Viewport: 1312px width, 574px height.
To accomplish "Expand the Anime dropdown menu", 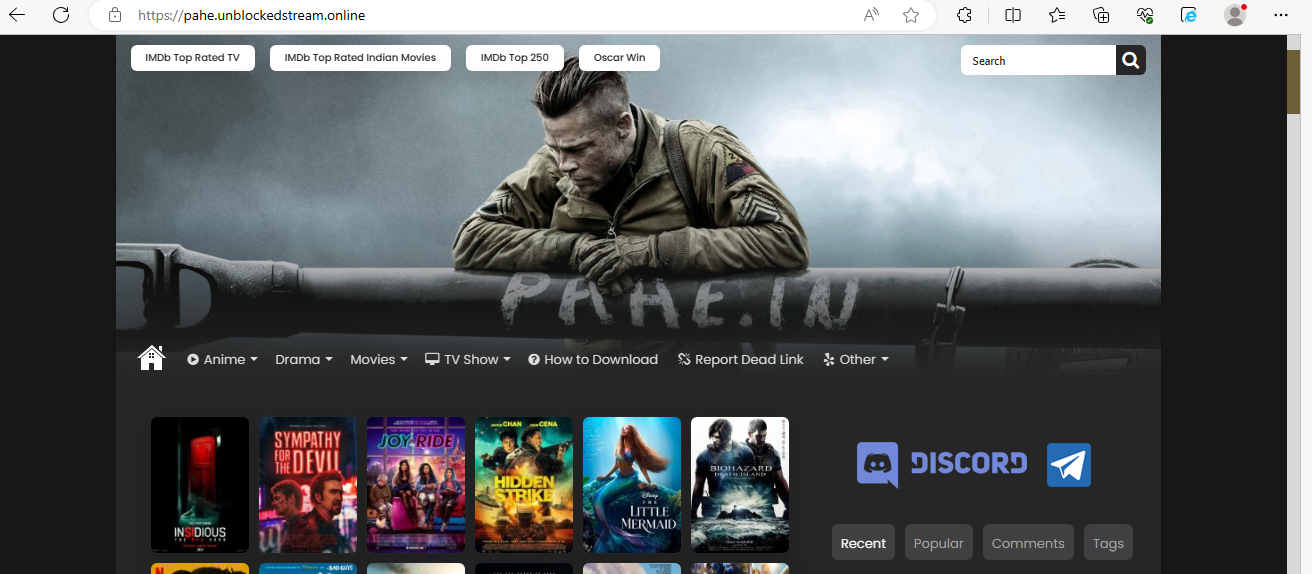I will click(222, 360).
